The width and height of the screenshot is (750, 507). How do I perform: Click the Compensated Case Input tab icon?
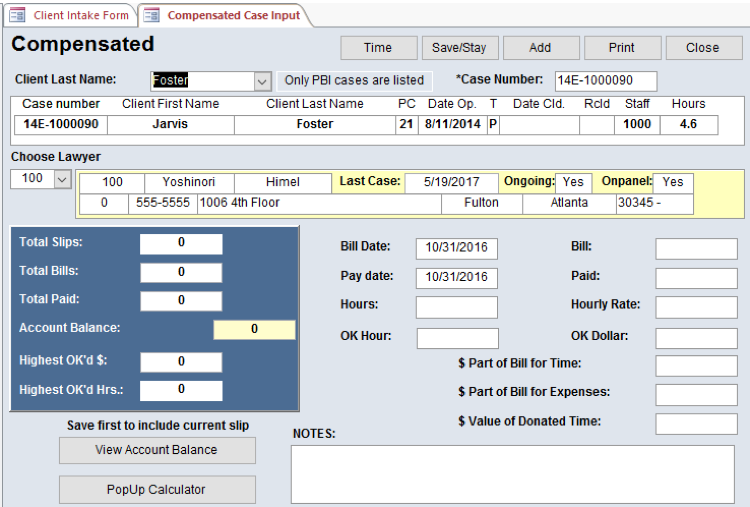[x=151, y=15]
